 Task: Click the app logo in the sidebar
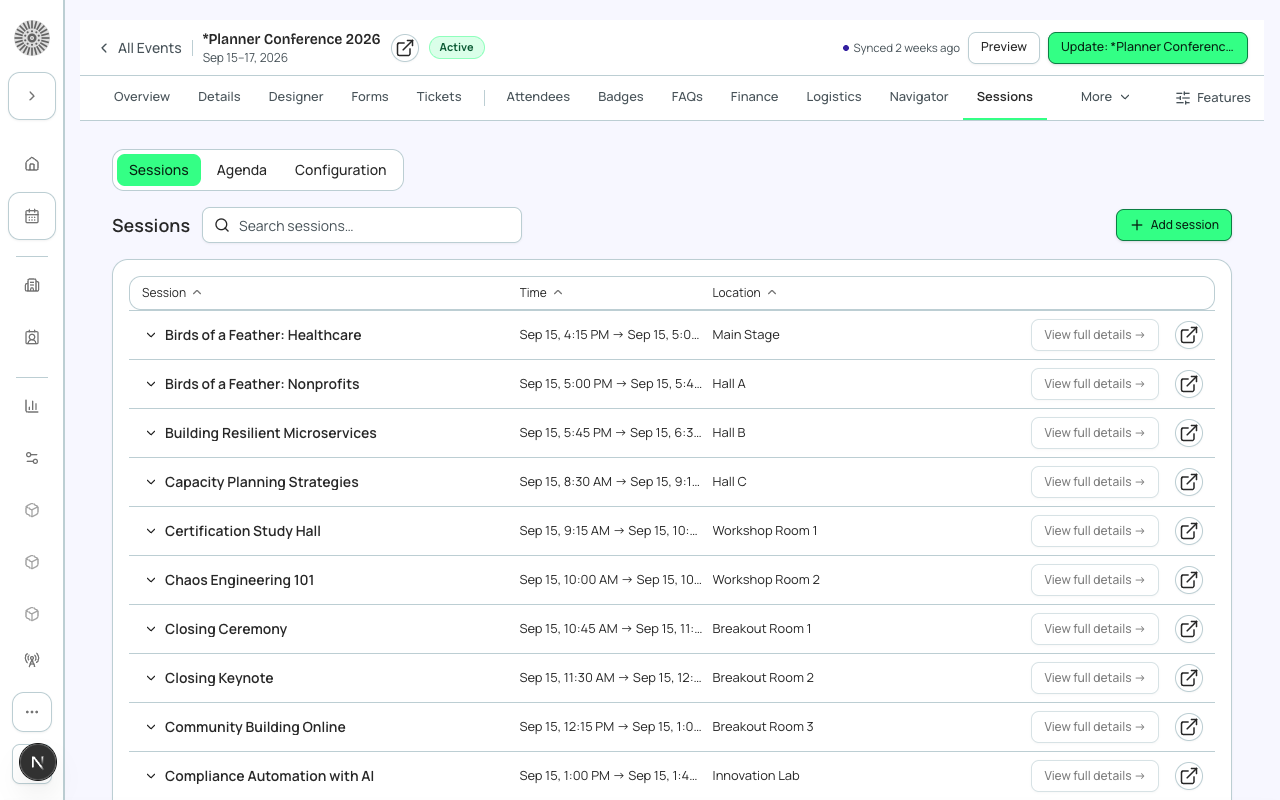pos(32,38)
